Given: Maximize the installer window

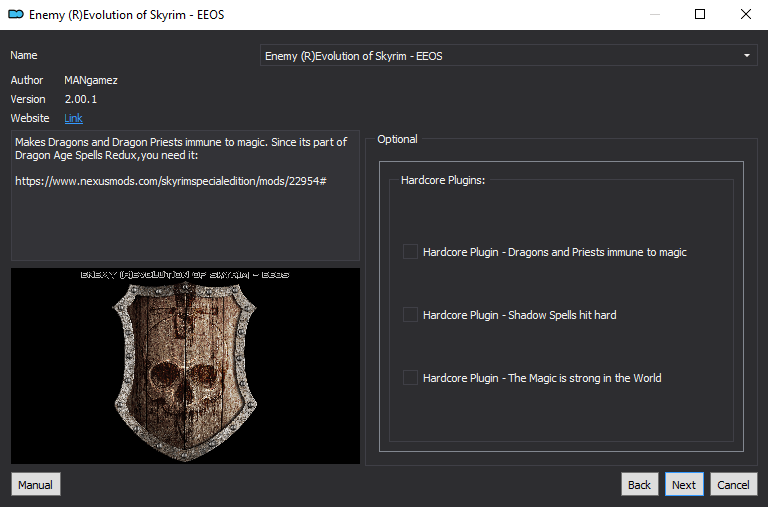Looking at the screenshot, I should 700,14.
